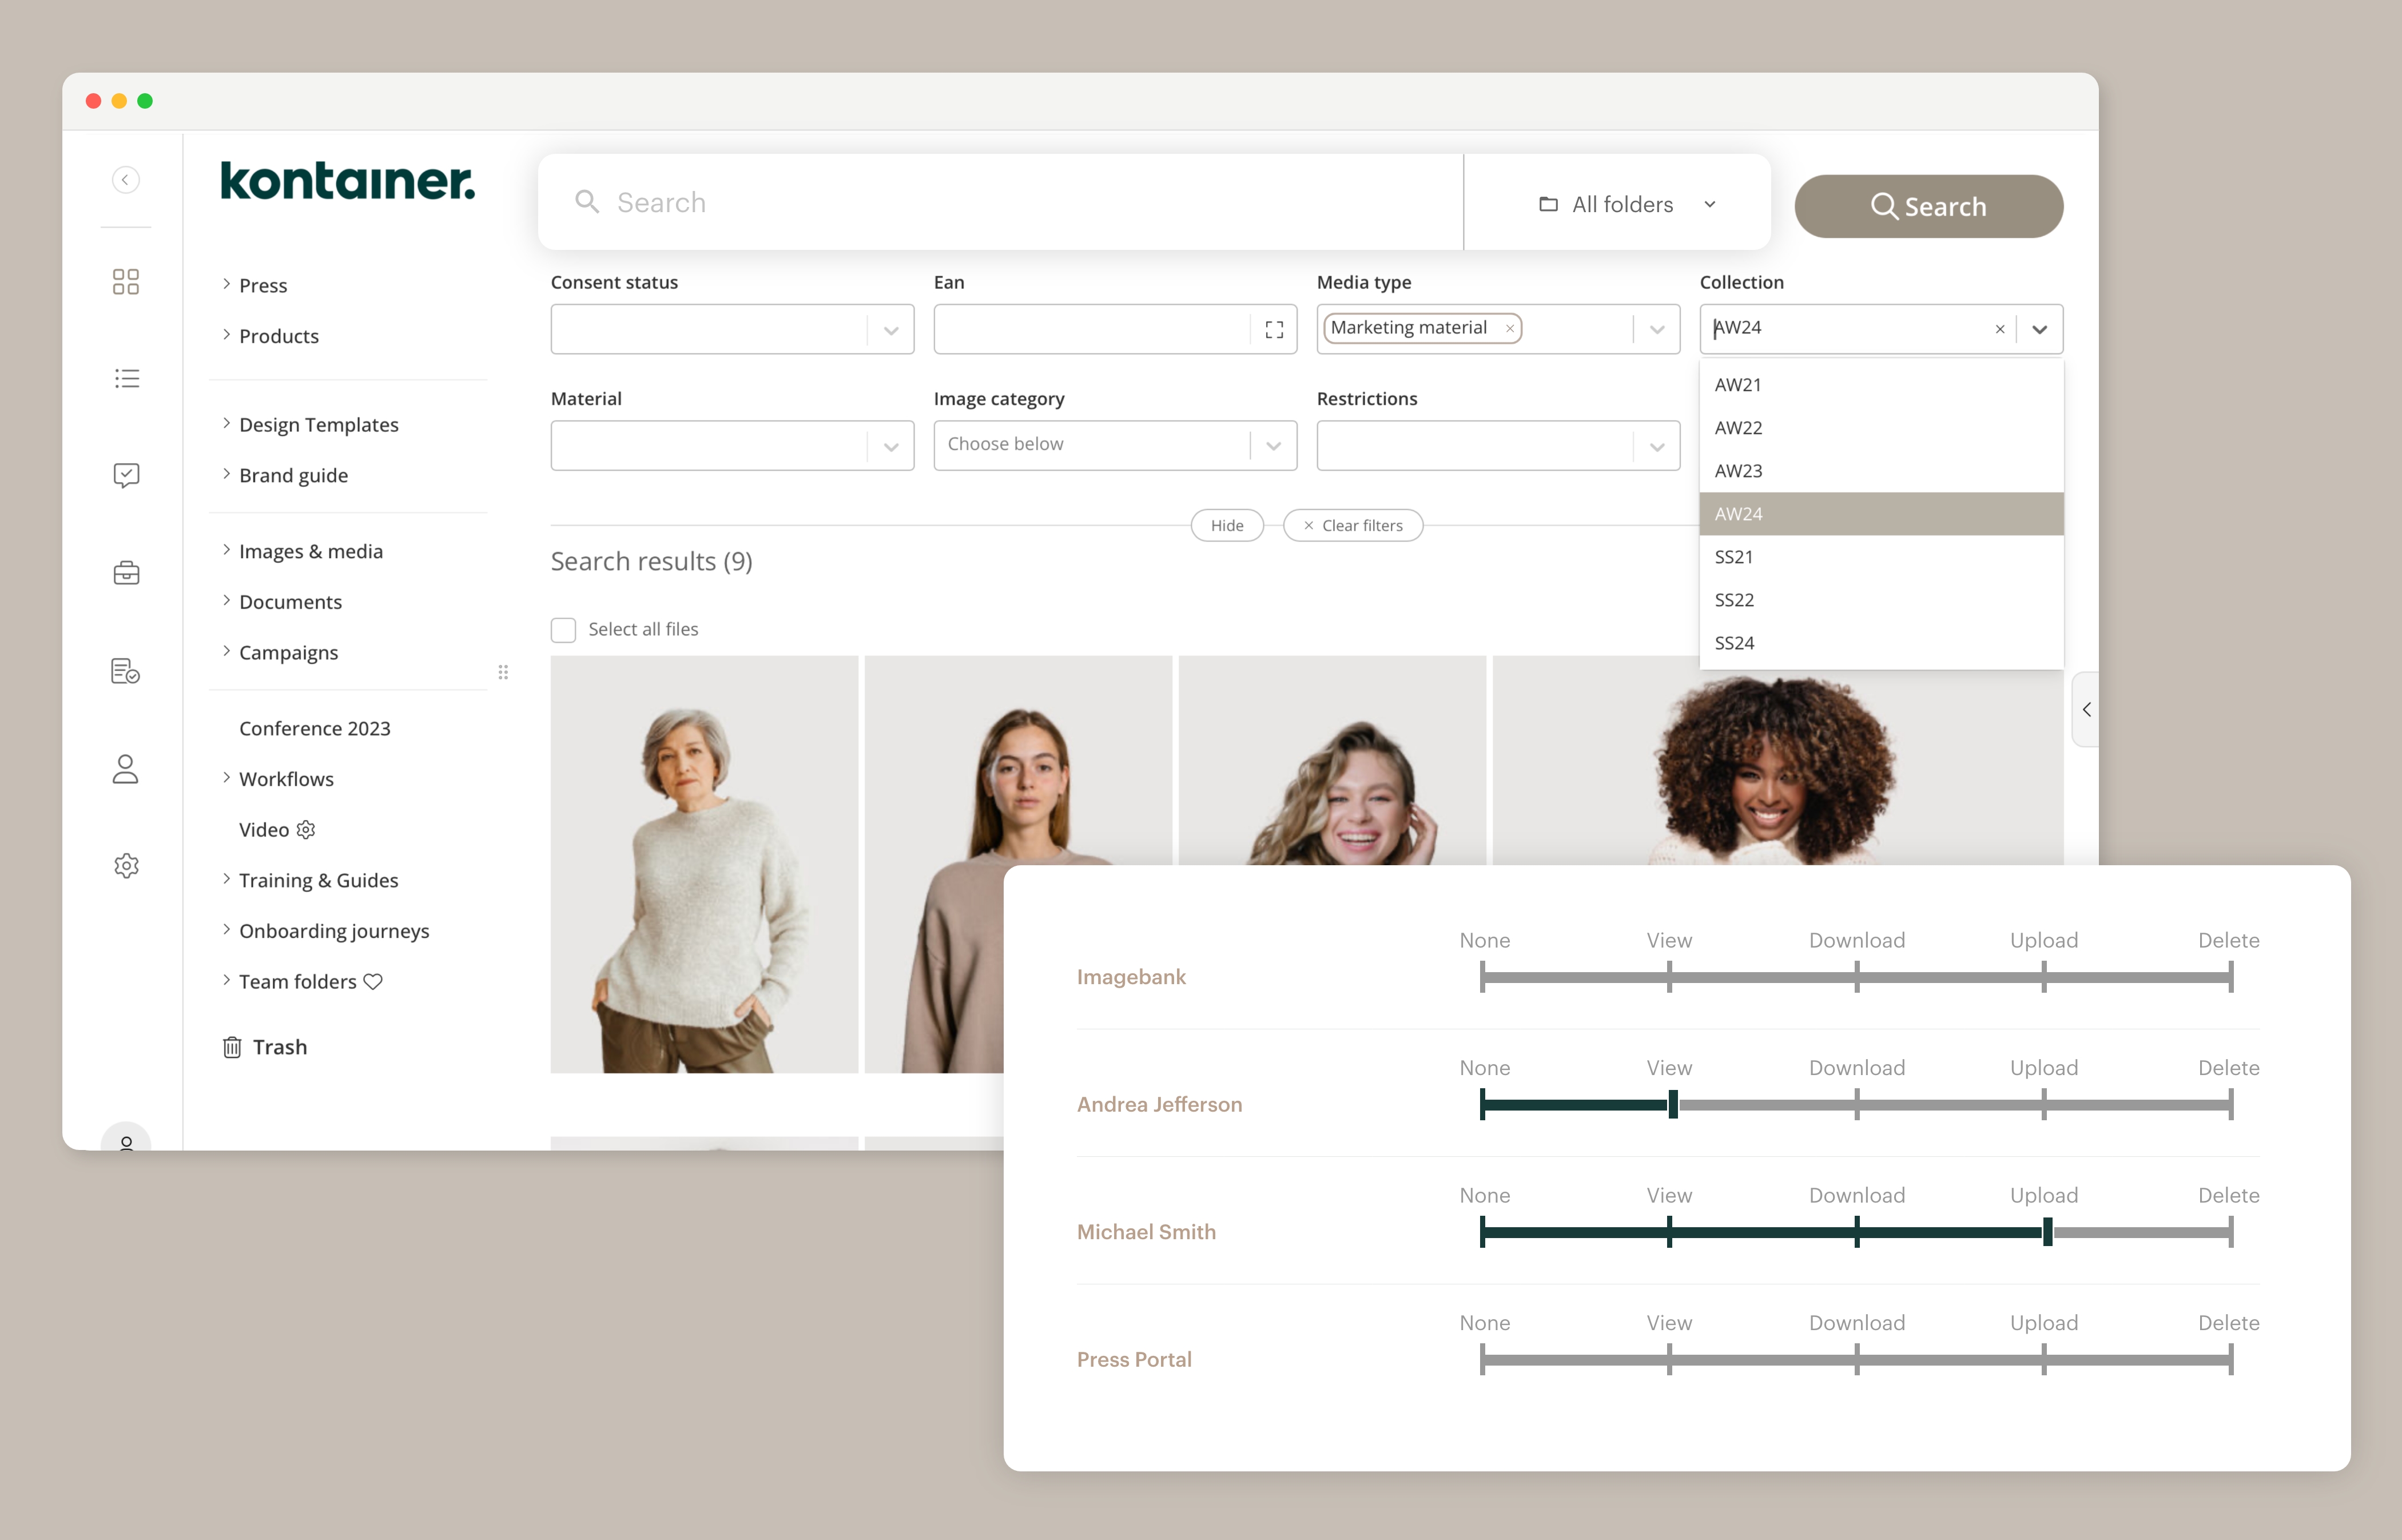Open Video folder settings gear
Image resolution: width=2402 pixels, height=1540 pixels.
click(305, 829)
